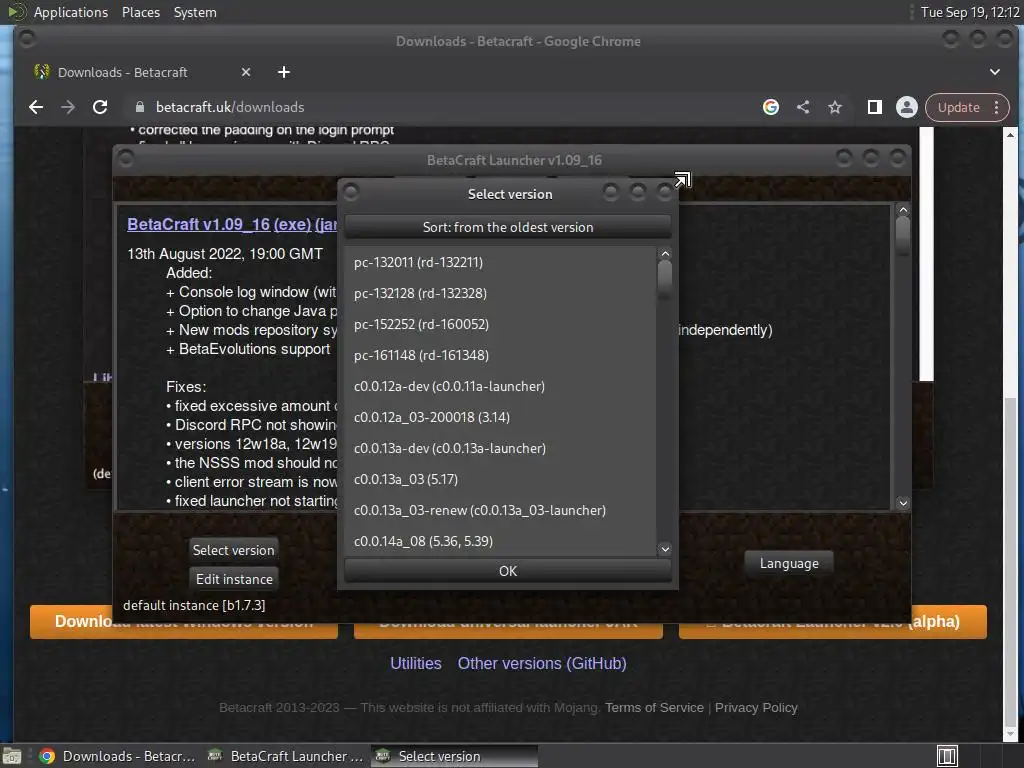Click the clock Tue Sep 19, 12:12
1024x768 pixels.
point(970,12)
